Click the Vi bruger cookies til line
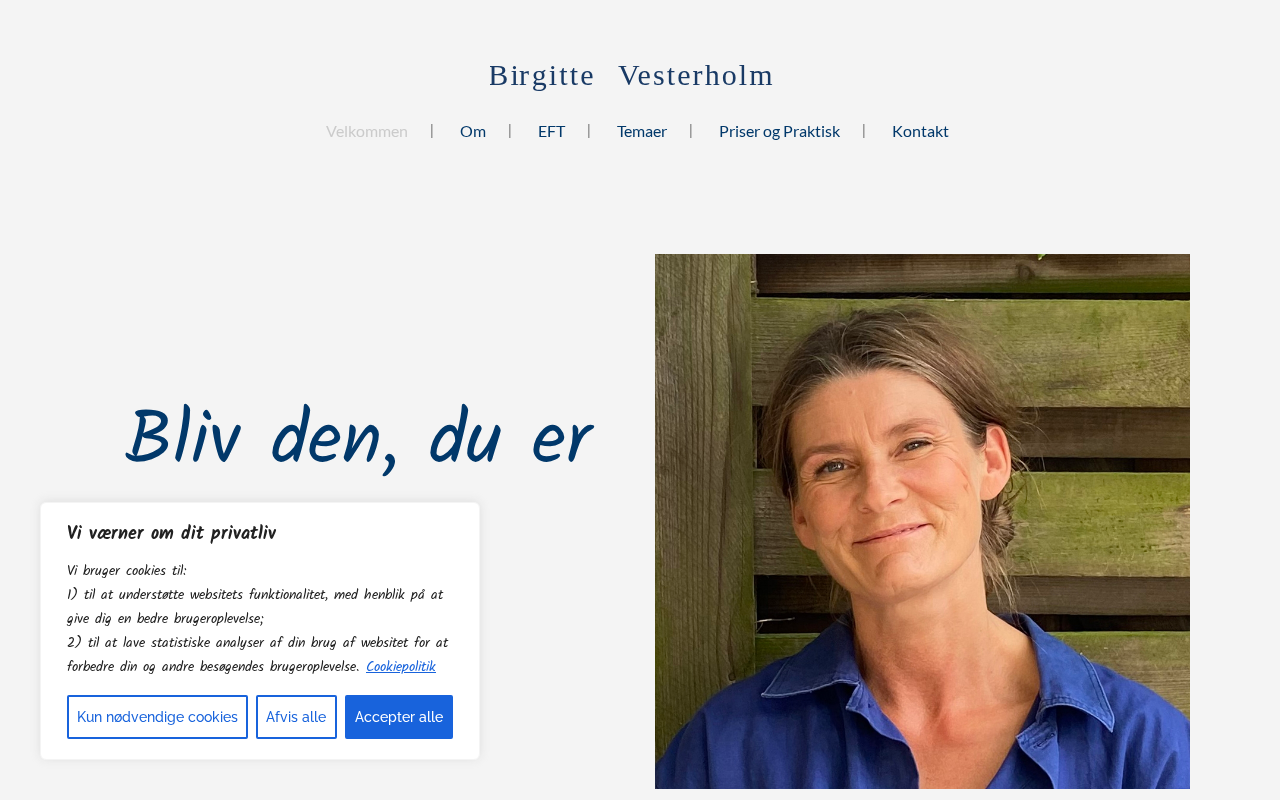 point(126,571)
